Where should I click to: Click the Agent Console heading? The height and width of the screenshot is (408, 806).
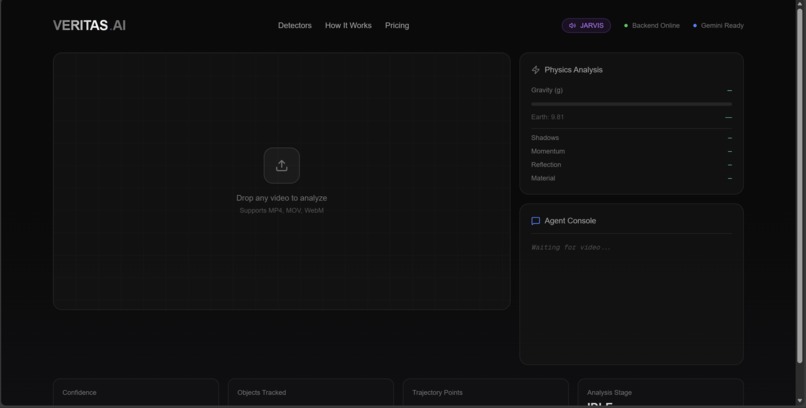[x=571, y=221]
